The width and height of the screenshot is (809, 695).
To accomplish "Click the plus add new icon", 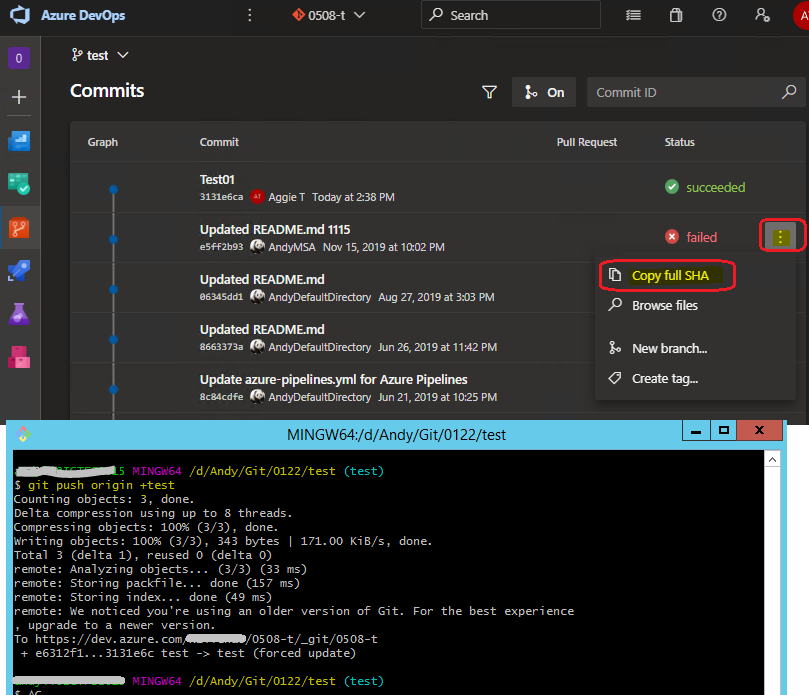I will (x=20, y=98).
